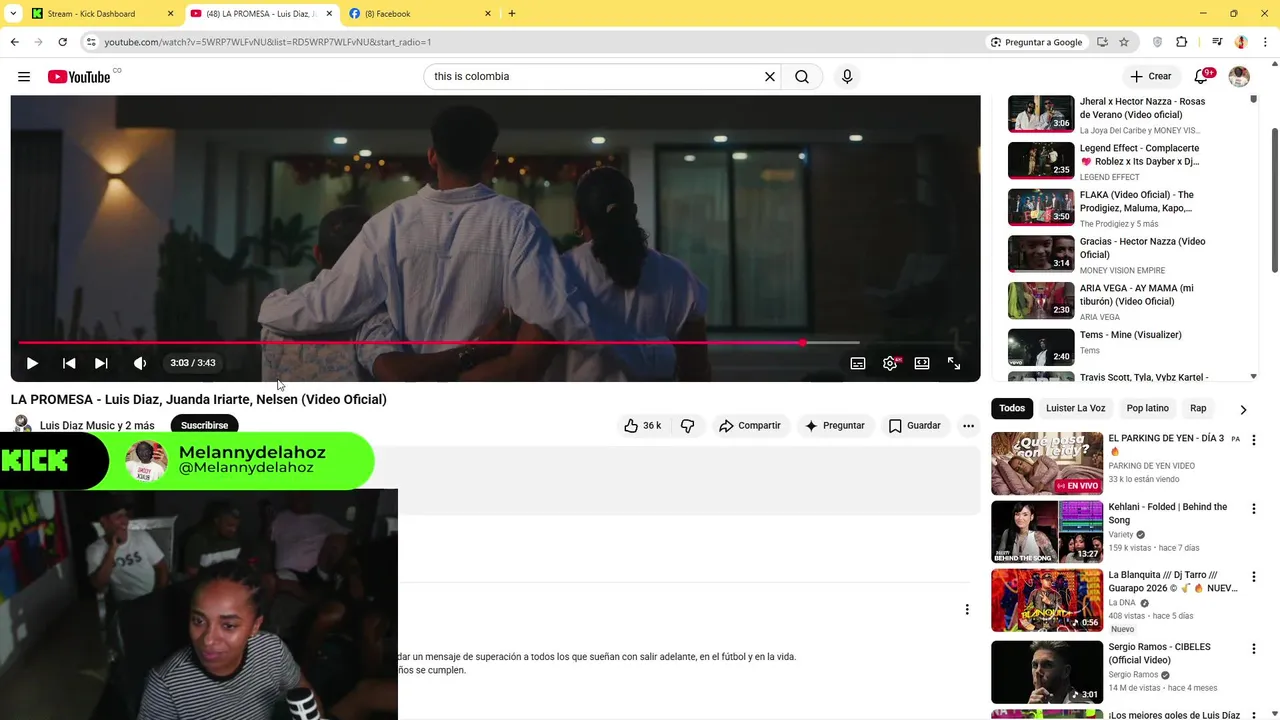The height and width of the screenshot is (720, 1280).
Task: Open ARIA VEGA - AY MAMA thumbnail
Action: click(x=1041, y=300)
